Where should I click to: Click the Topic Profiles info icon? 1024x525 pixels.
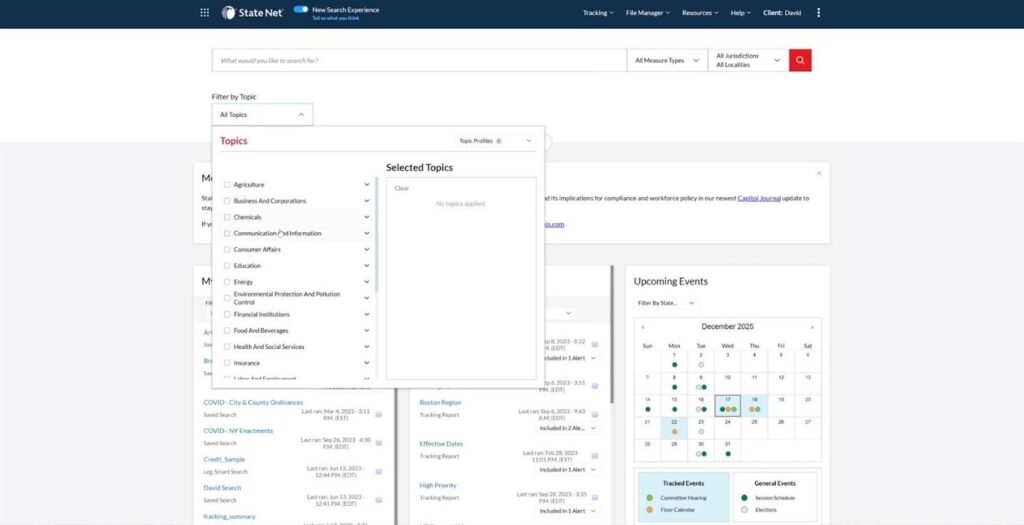pos(498,141)
